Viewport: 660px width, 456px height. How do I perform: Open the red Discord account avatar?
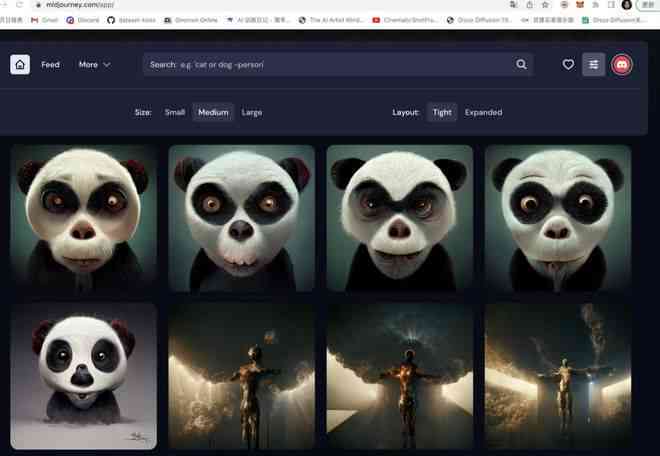[622, 65]
